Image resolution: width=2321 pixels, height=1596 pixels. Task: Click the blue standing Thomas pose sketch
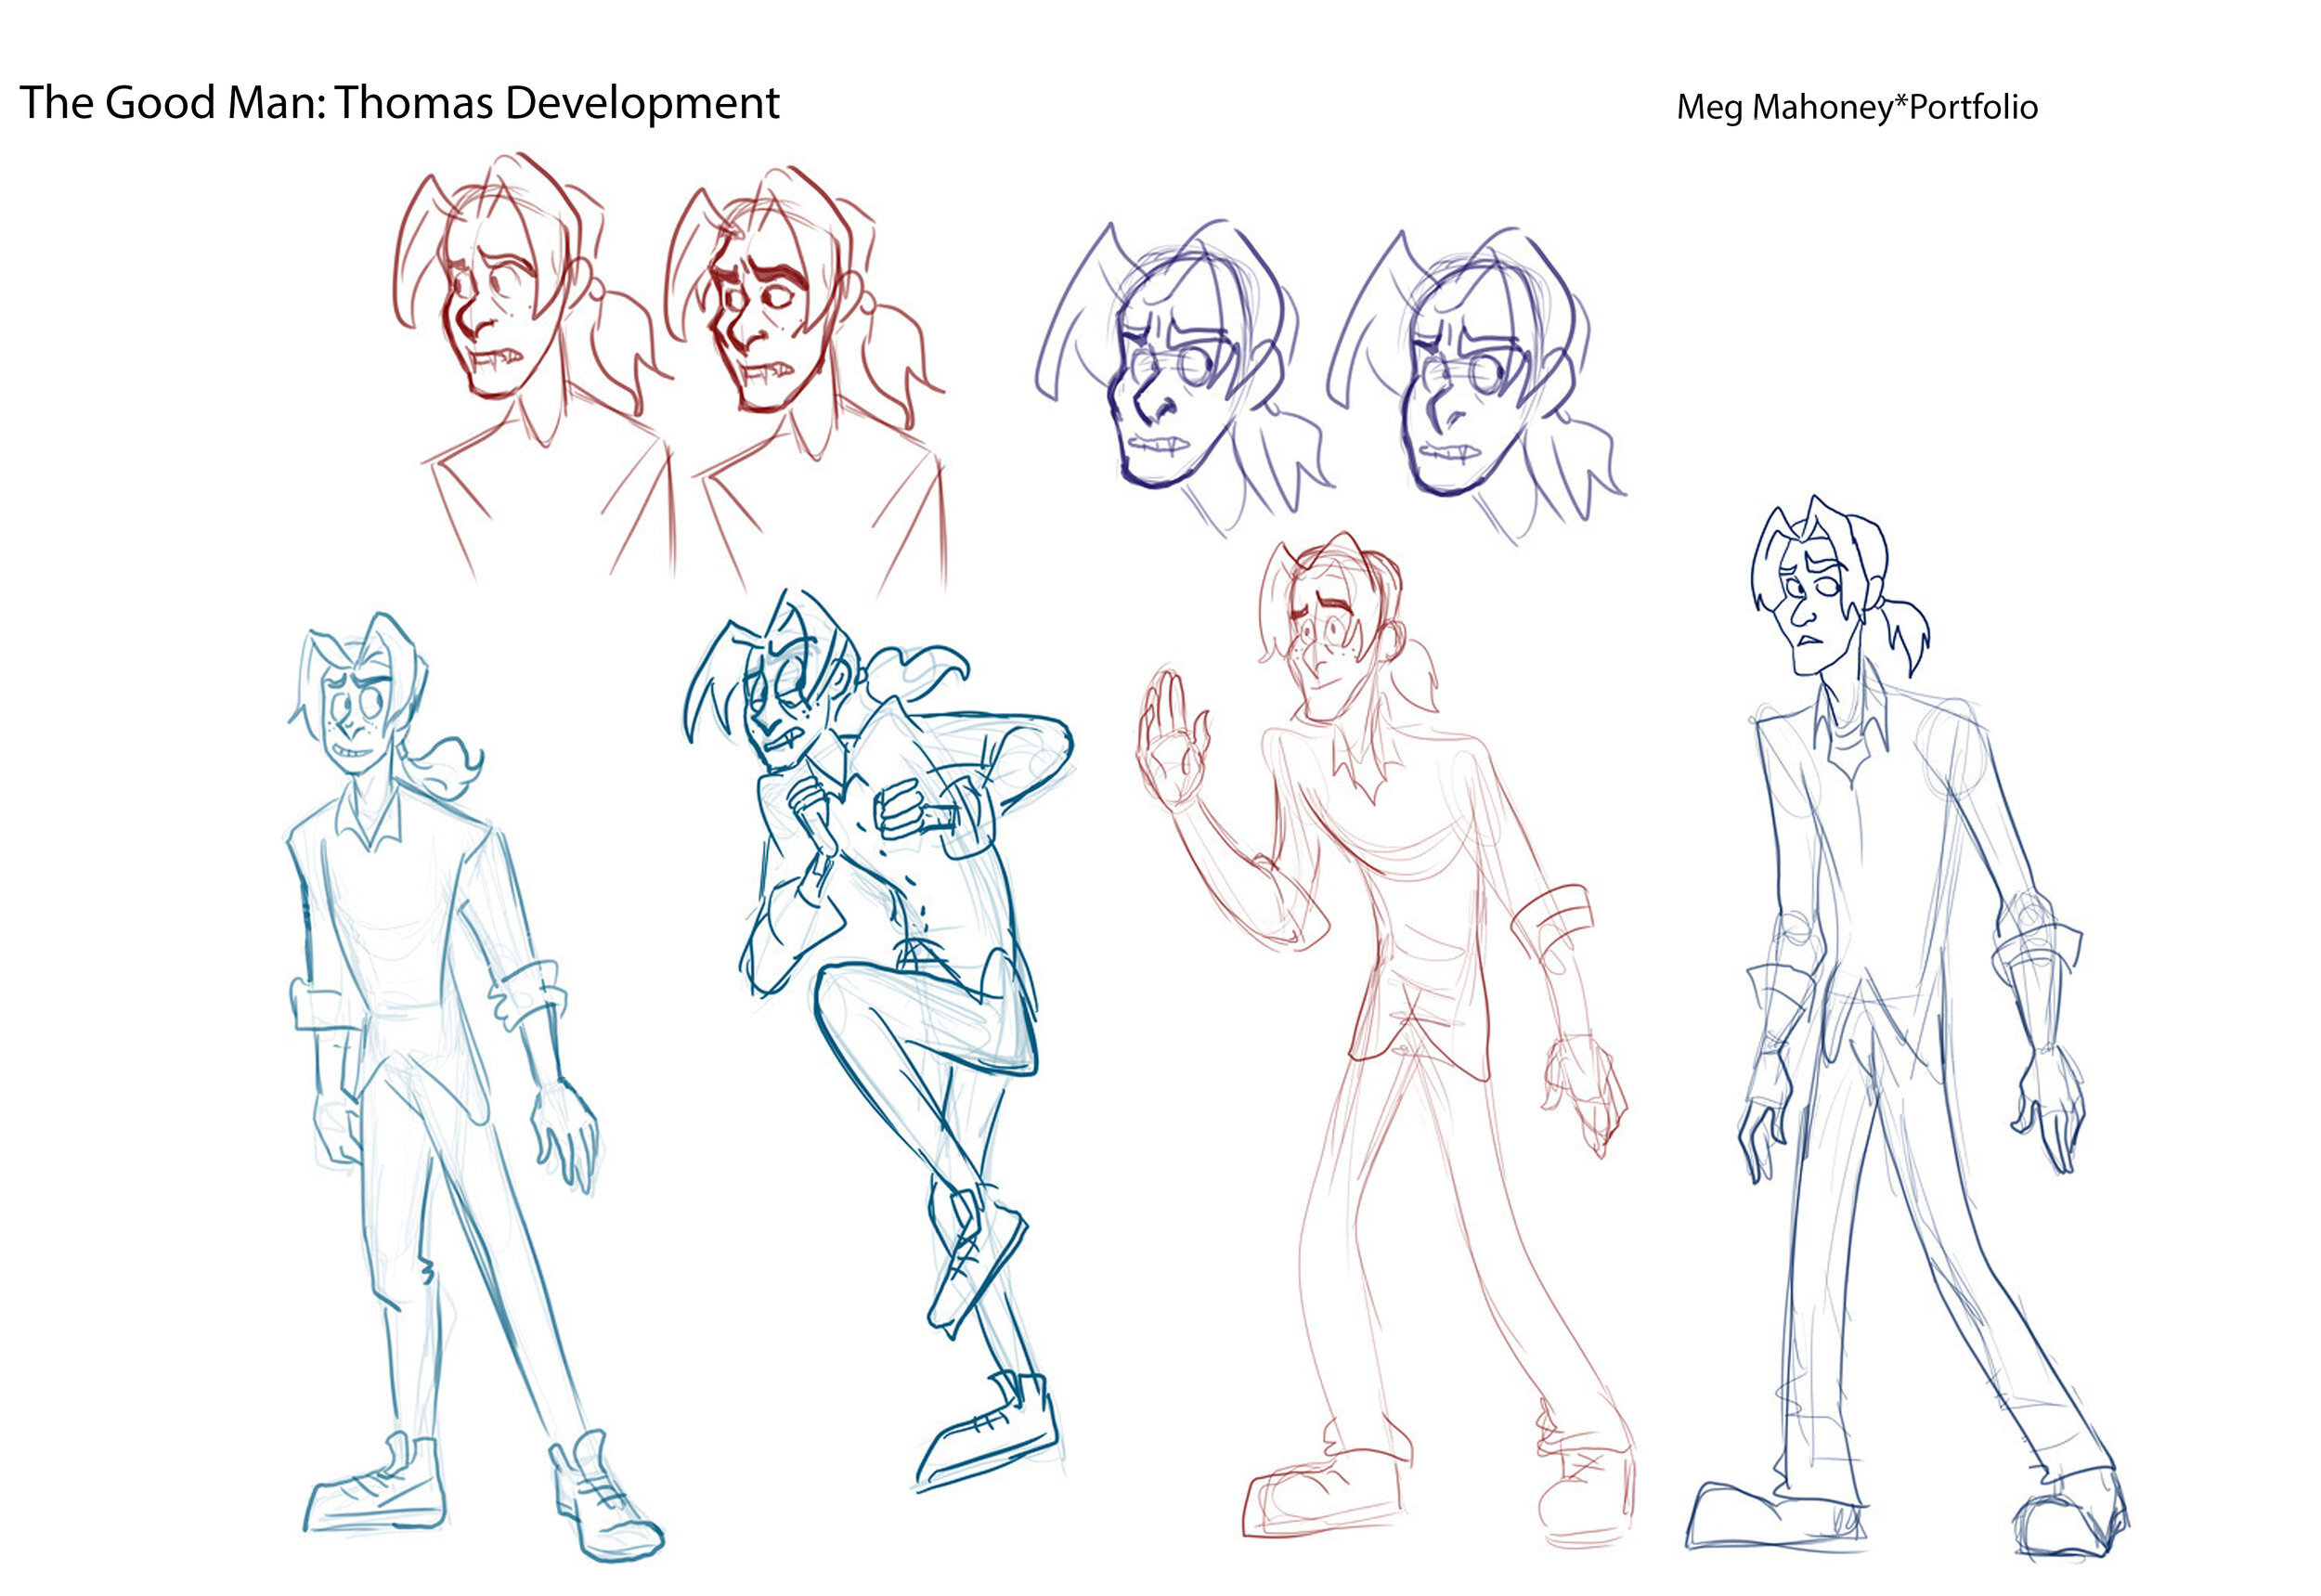(x=420, y=1000)
